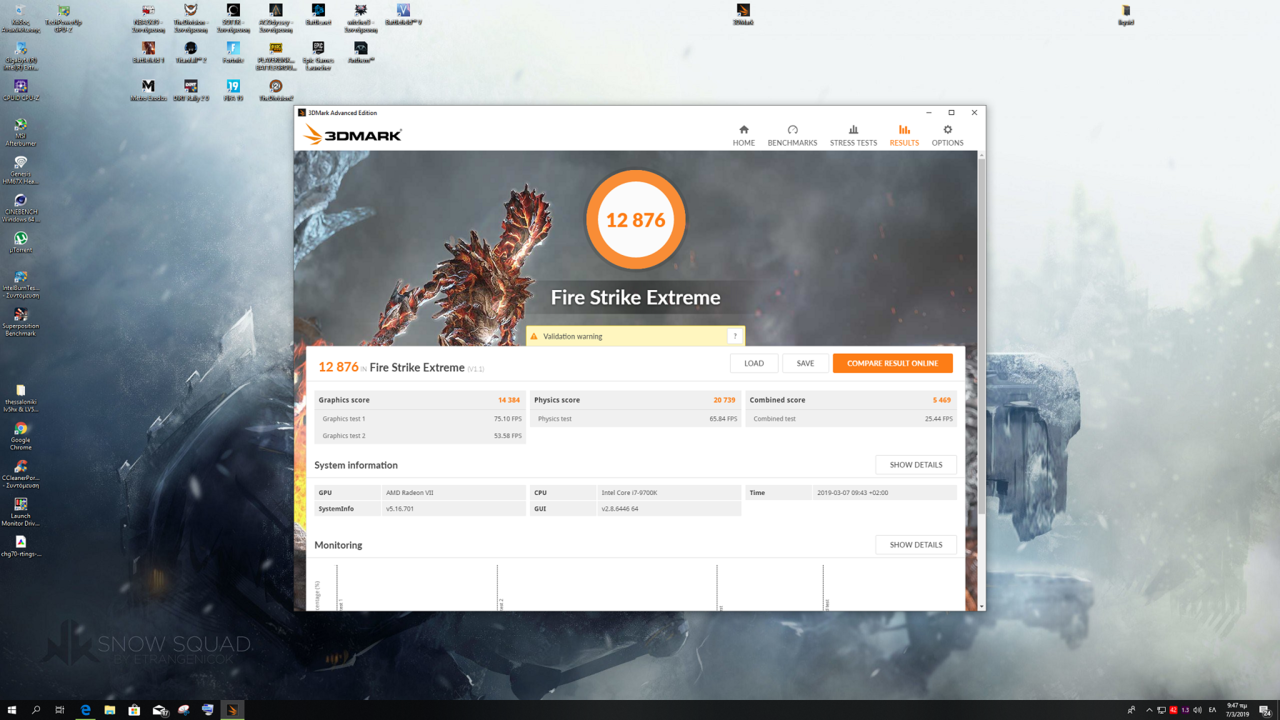Open TechPowerUp GPU-Z desktop icon

click(x=63, y=16)
